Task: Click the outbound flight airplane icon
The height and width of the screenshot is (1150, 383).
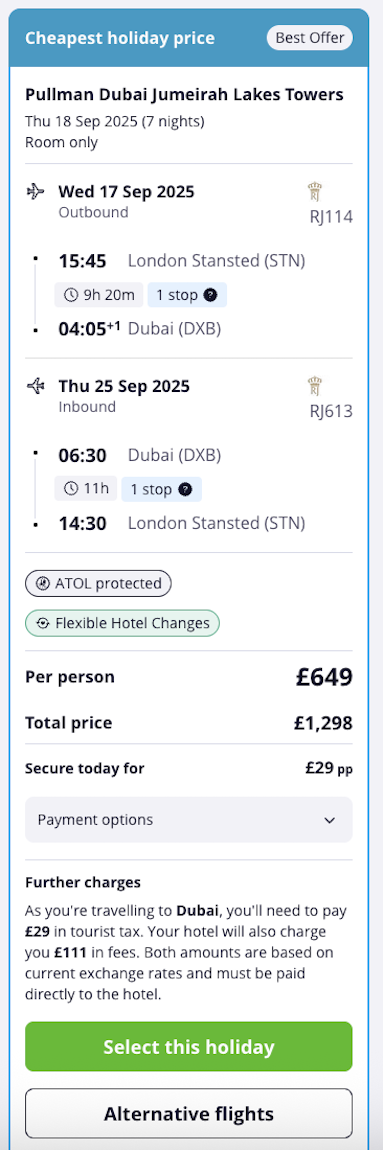Action: coord(35,192)
